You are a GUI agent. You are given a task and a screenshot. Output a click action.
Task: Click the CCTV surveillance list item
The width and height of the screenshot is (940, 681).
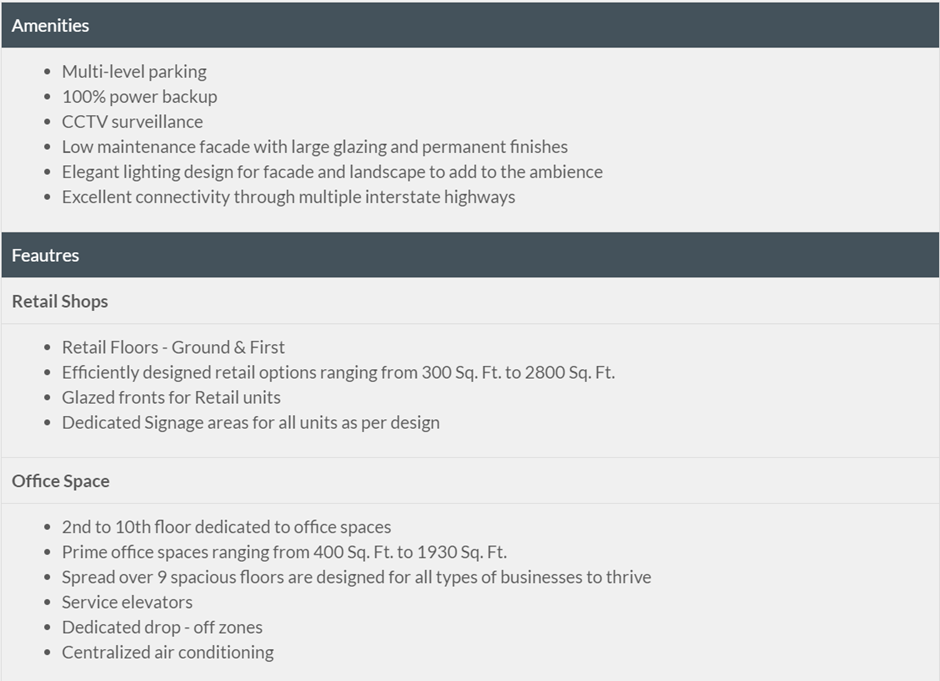point(132,122)
